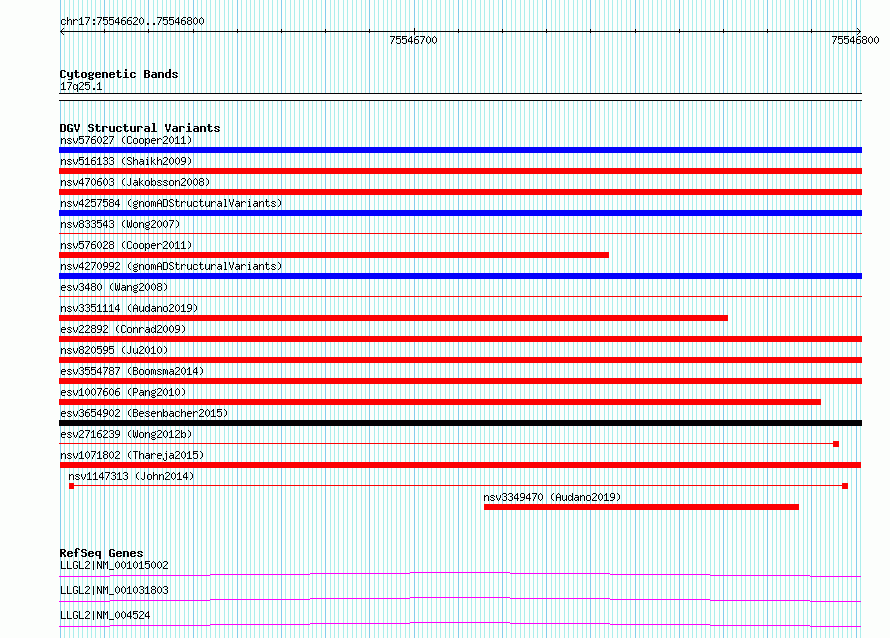Open nsv1071802 (Thareja2015) variant label
The width and height of the screenshot is (890, 638).
point(132,455)
